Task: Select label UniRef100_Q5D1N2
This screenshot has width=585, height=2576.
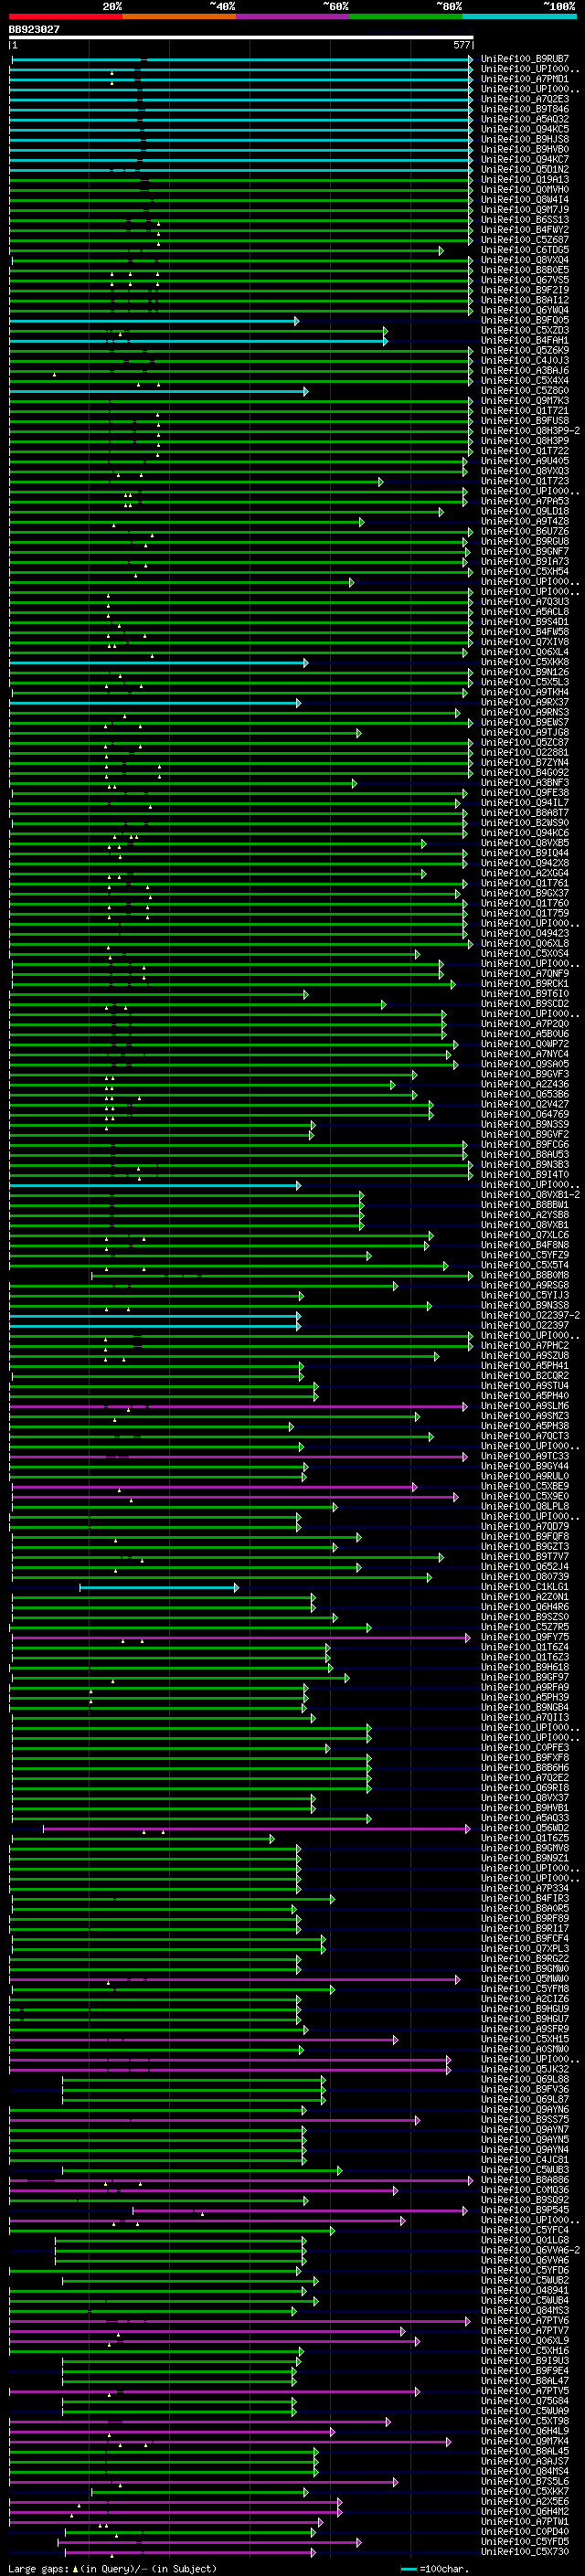Action: pos(524,169)
